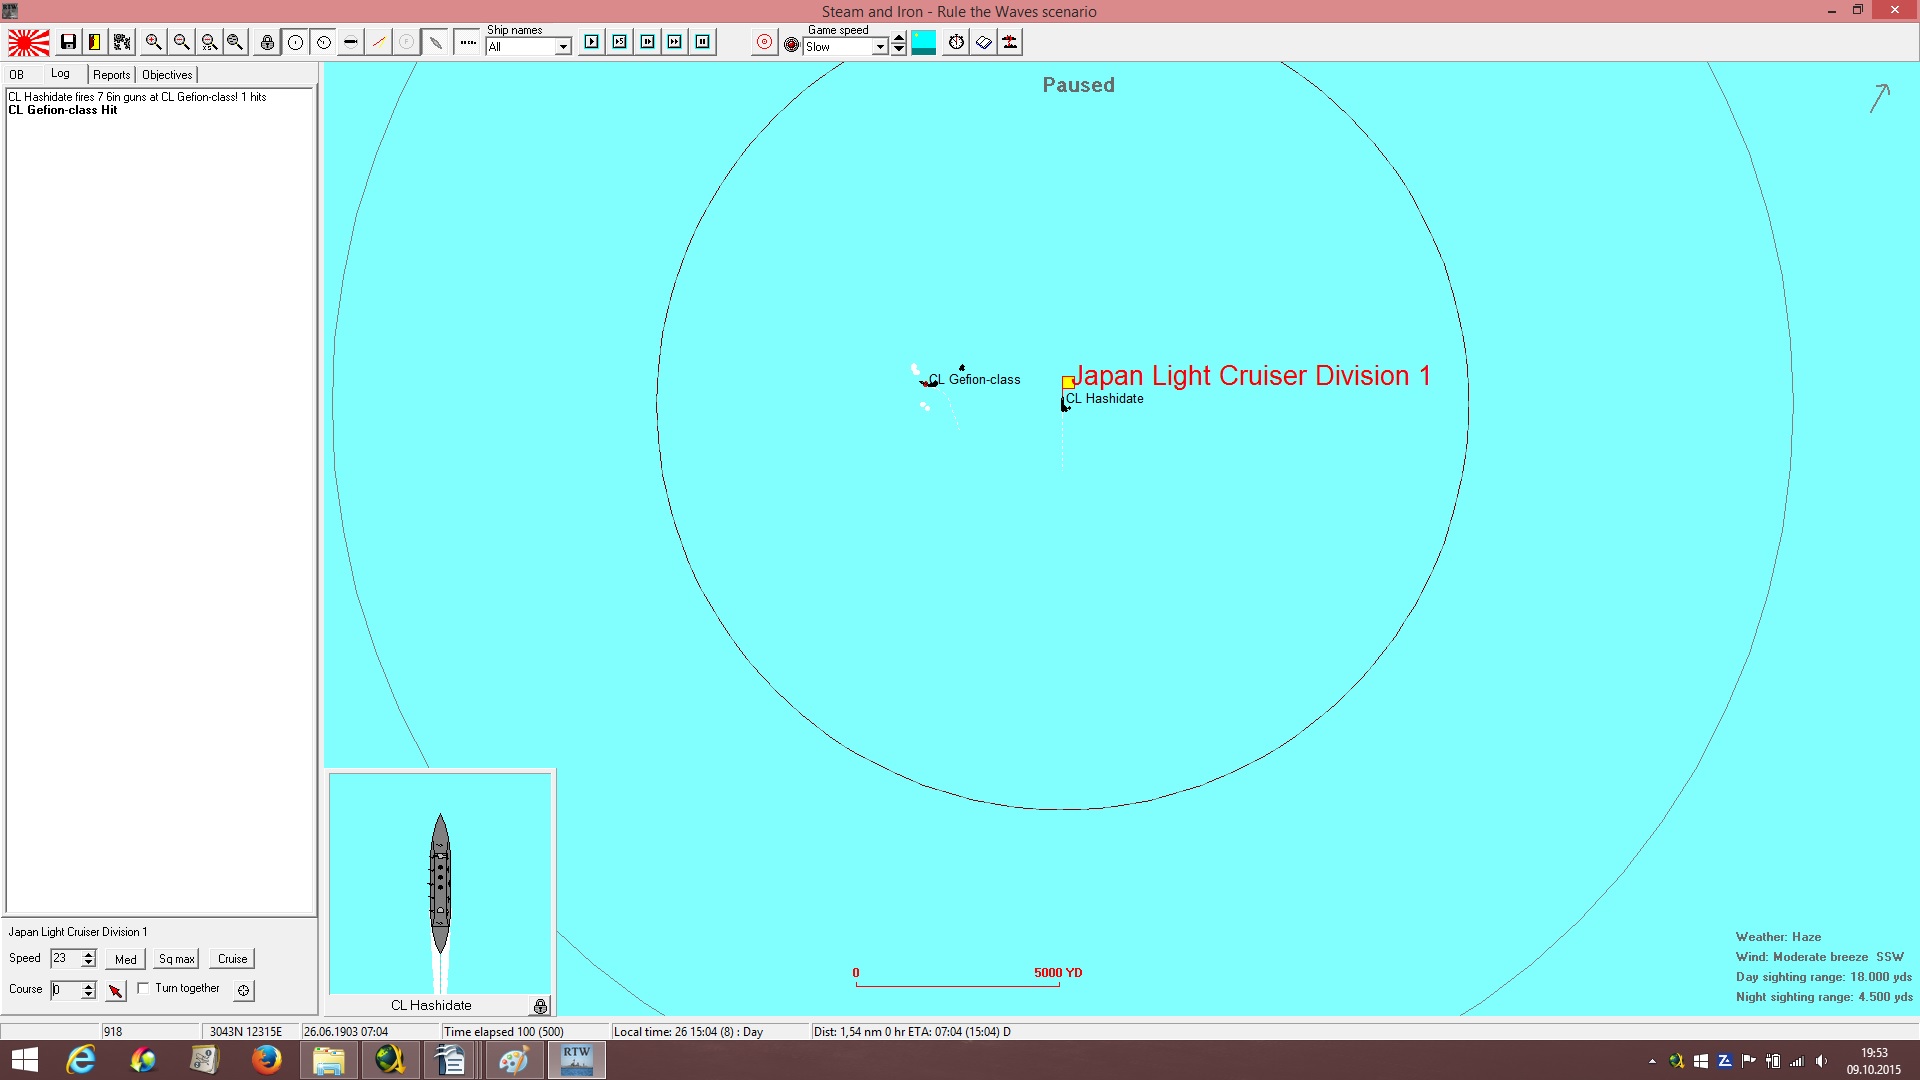Click the Cruise speed button
This screenshot has width=1920, height=1080.
pos(232,959)
